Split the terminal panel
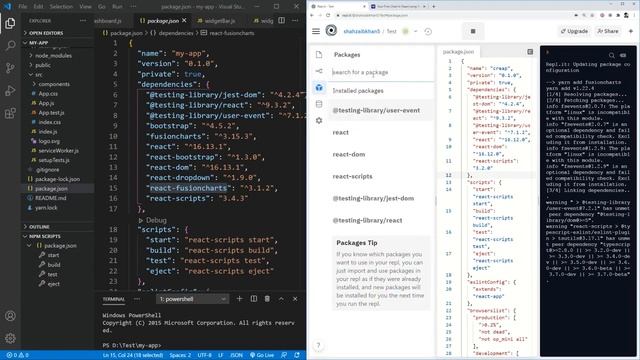Image resolution: width=640 pixels, height=360 pixels. (x=253, y=299)
